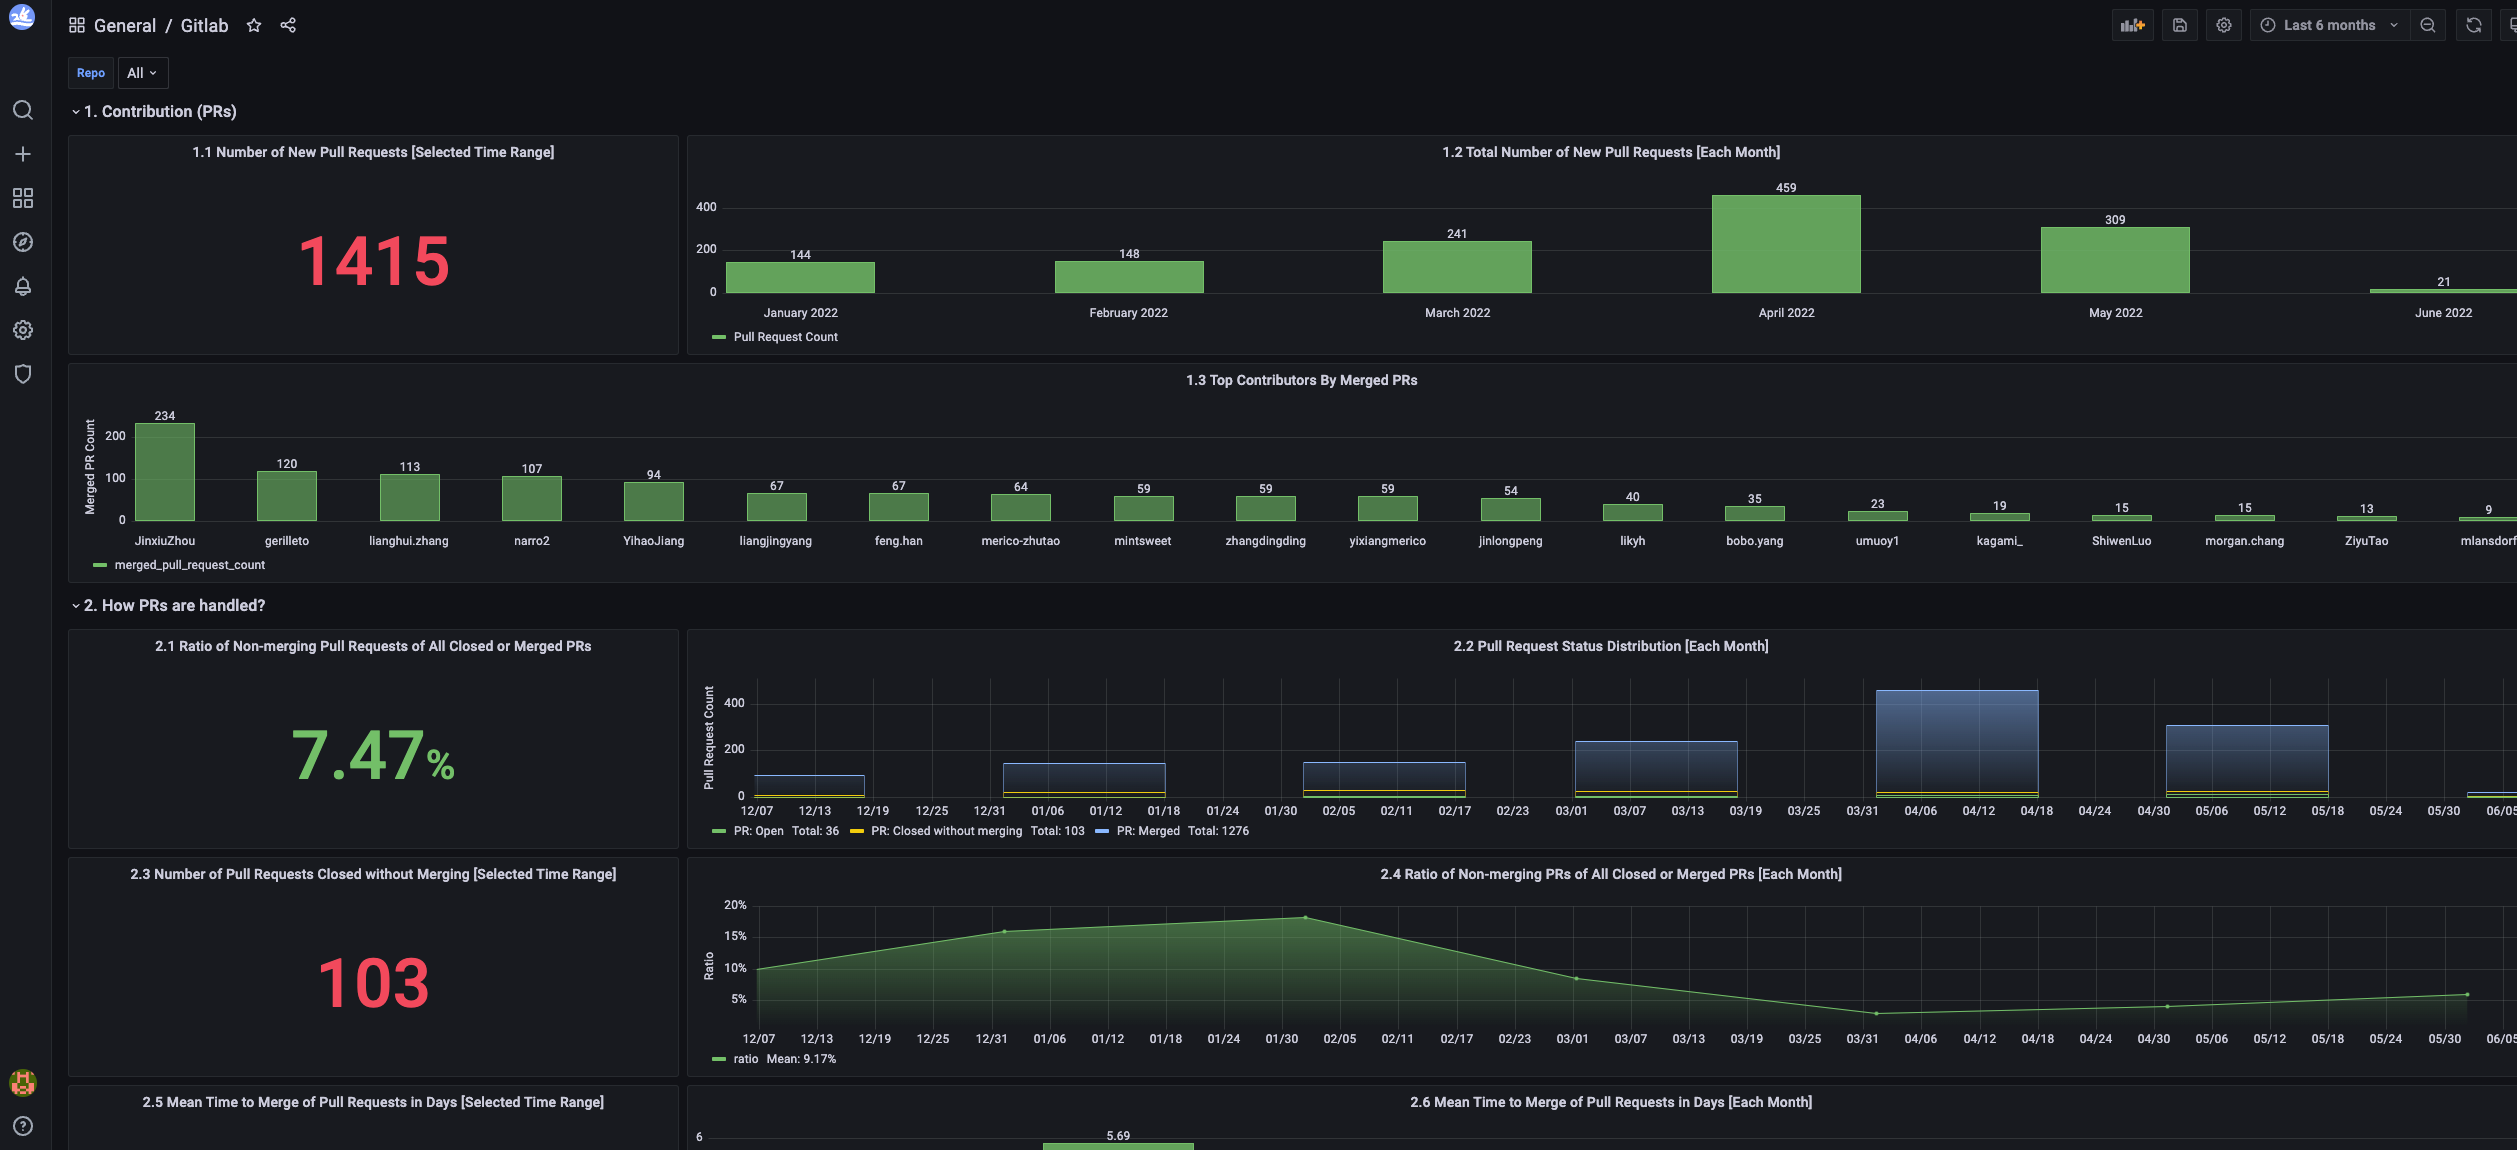Open the Explore compass icon

pyautogui.click(x=23, y=242)
